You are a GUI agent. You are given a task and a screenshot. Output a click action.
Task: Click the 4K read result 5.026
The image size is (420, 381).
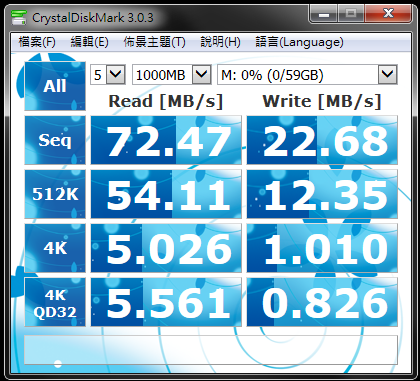pos(166,248)
